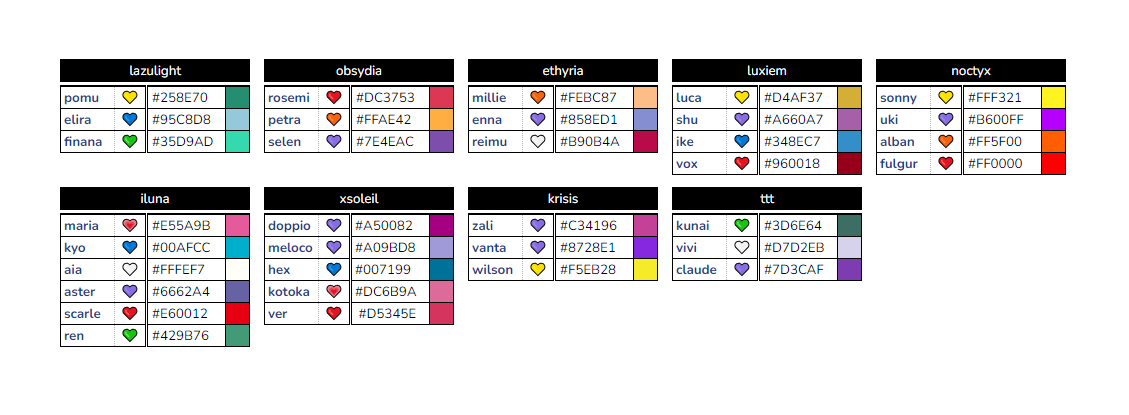Click the green heart beside kunai

pos(742,226)
